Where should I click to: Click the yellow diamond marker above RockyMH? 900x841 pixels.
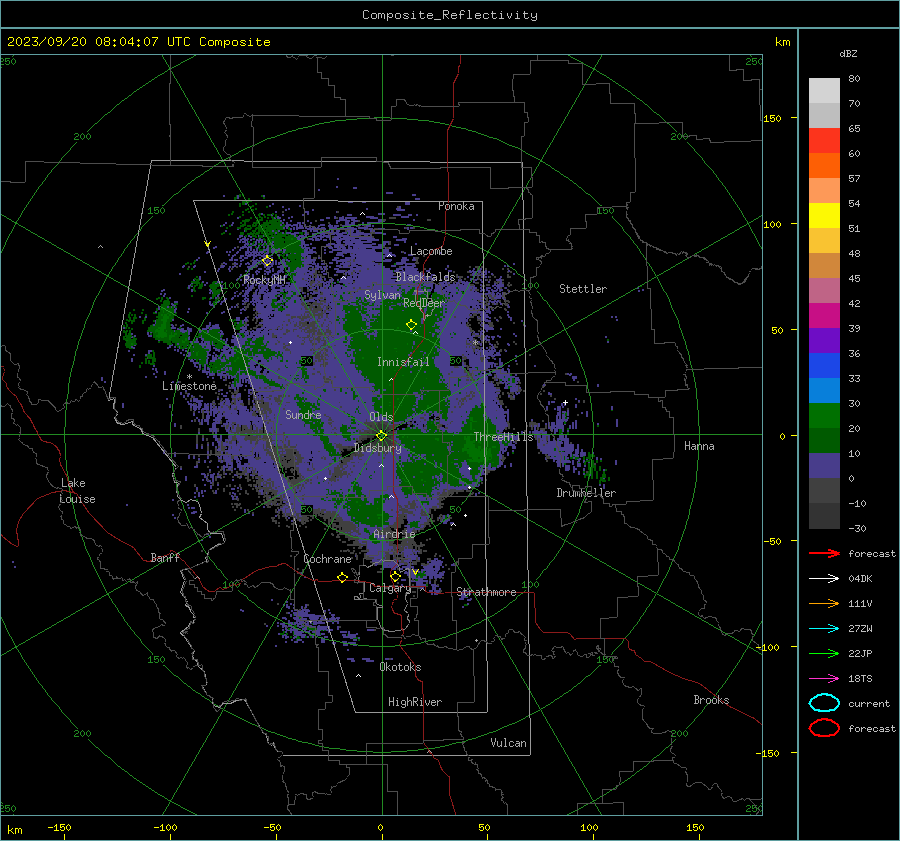click(x=267, y=261)
